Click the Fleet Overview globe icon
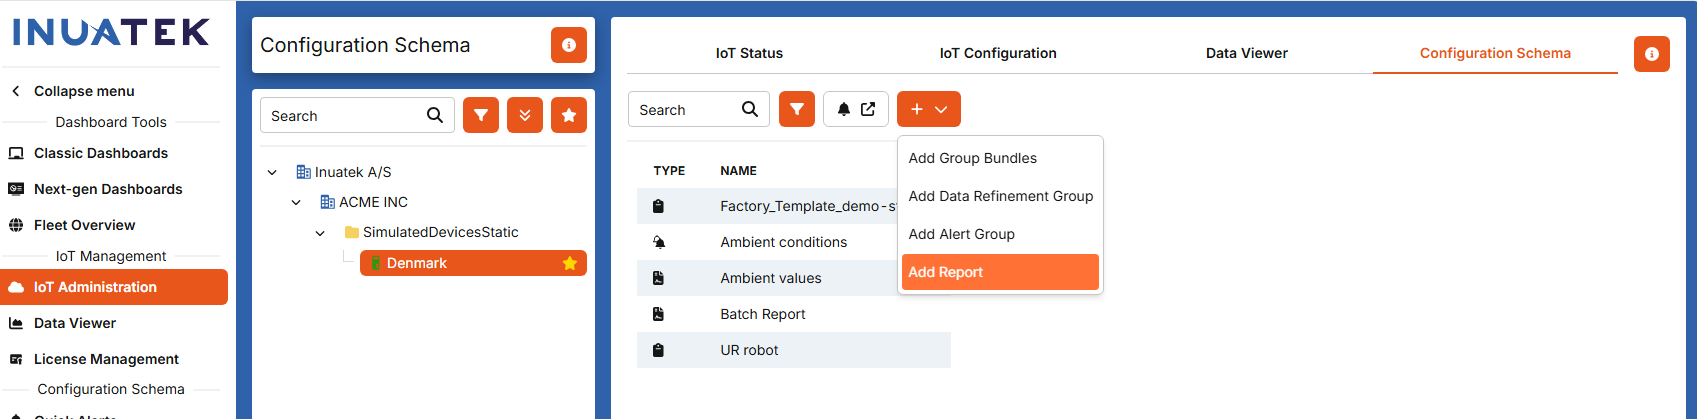 [x=16, y=225]
